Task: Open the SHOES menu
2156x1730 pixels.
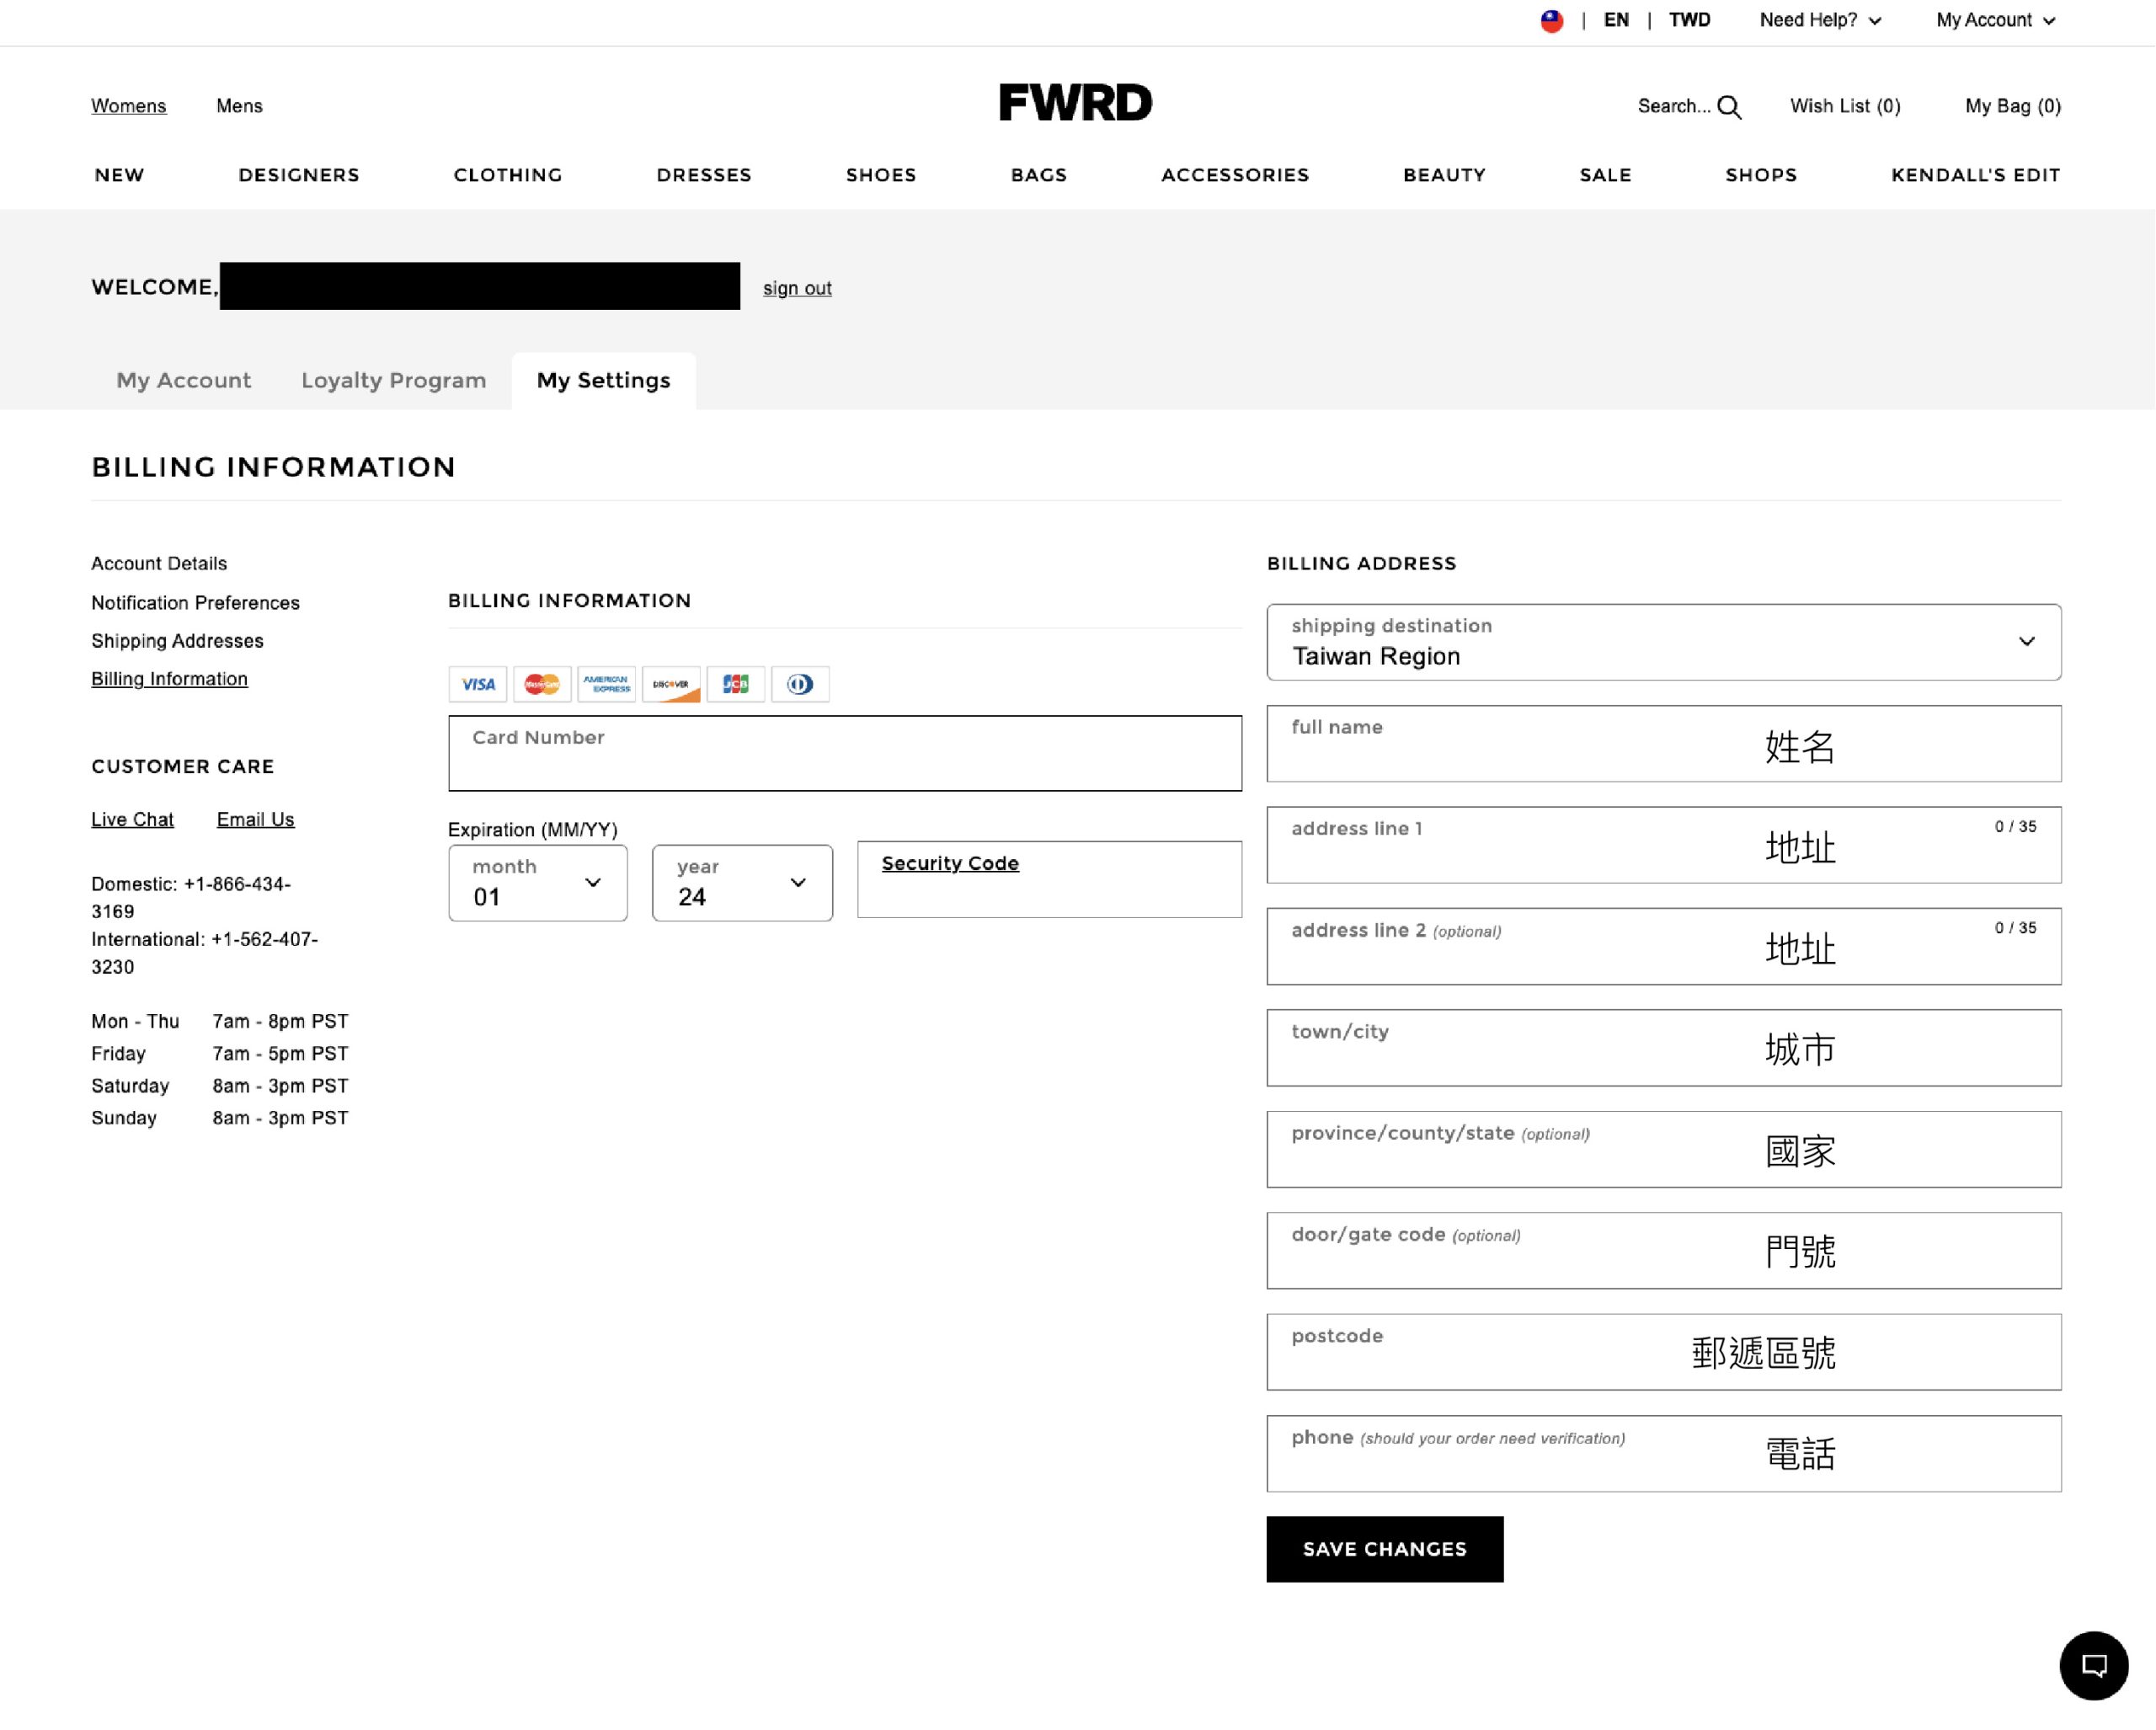Action: pos(881,175)
